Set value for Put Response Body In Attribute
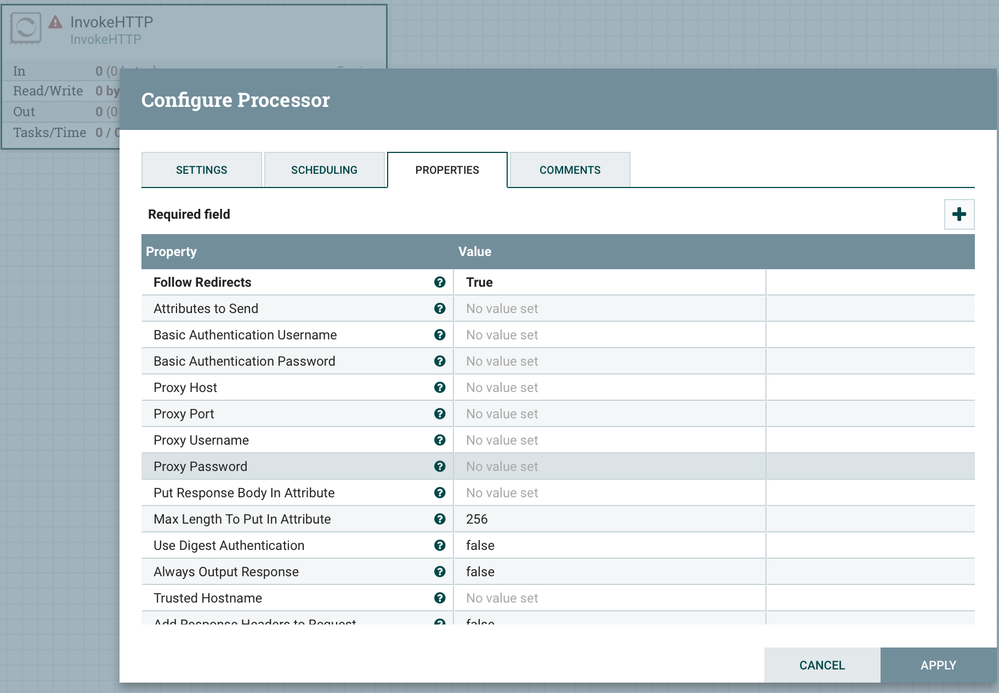 pyautogui.click(x=610, y=493)
